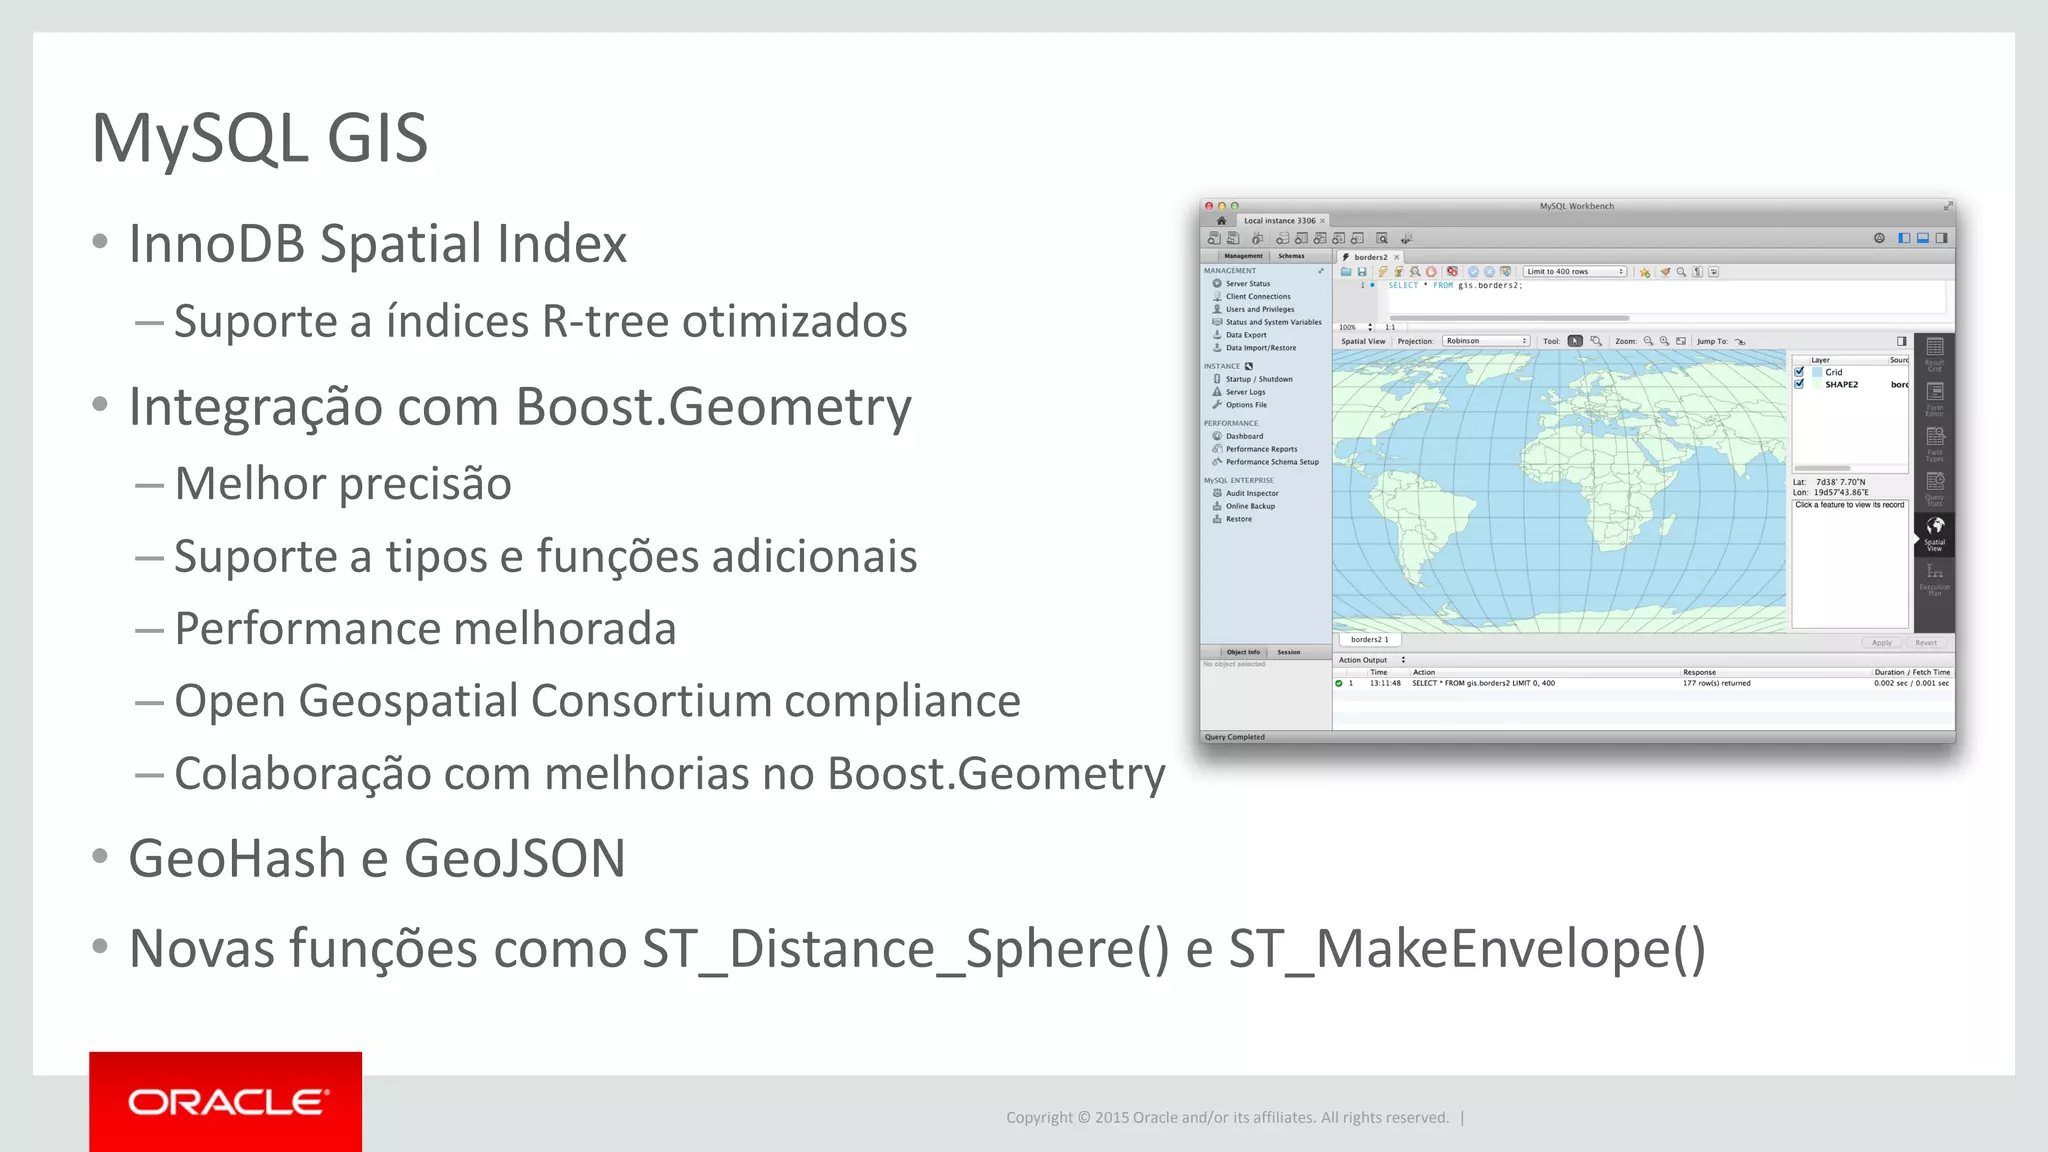Viewport: 2048px width, 1152px height.
Task: Click the explain query magnifier icon
Action: (x=1415, y=272)
